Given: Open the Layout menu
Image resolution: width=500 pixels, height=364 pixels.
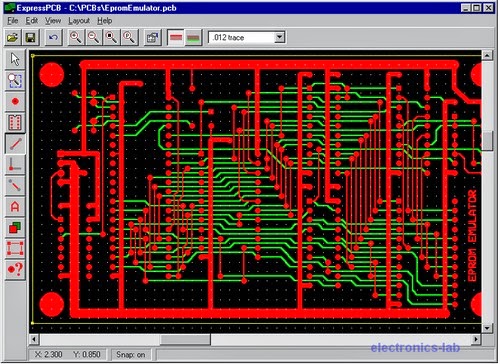Looking at the screenshot, I should (x=79, y=21).
